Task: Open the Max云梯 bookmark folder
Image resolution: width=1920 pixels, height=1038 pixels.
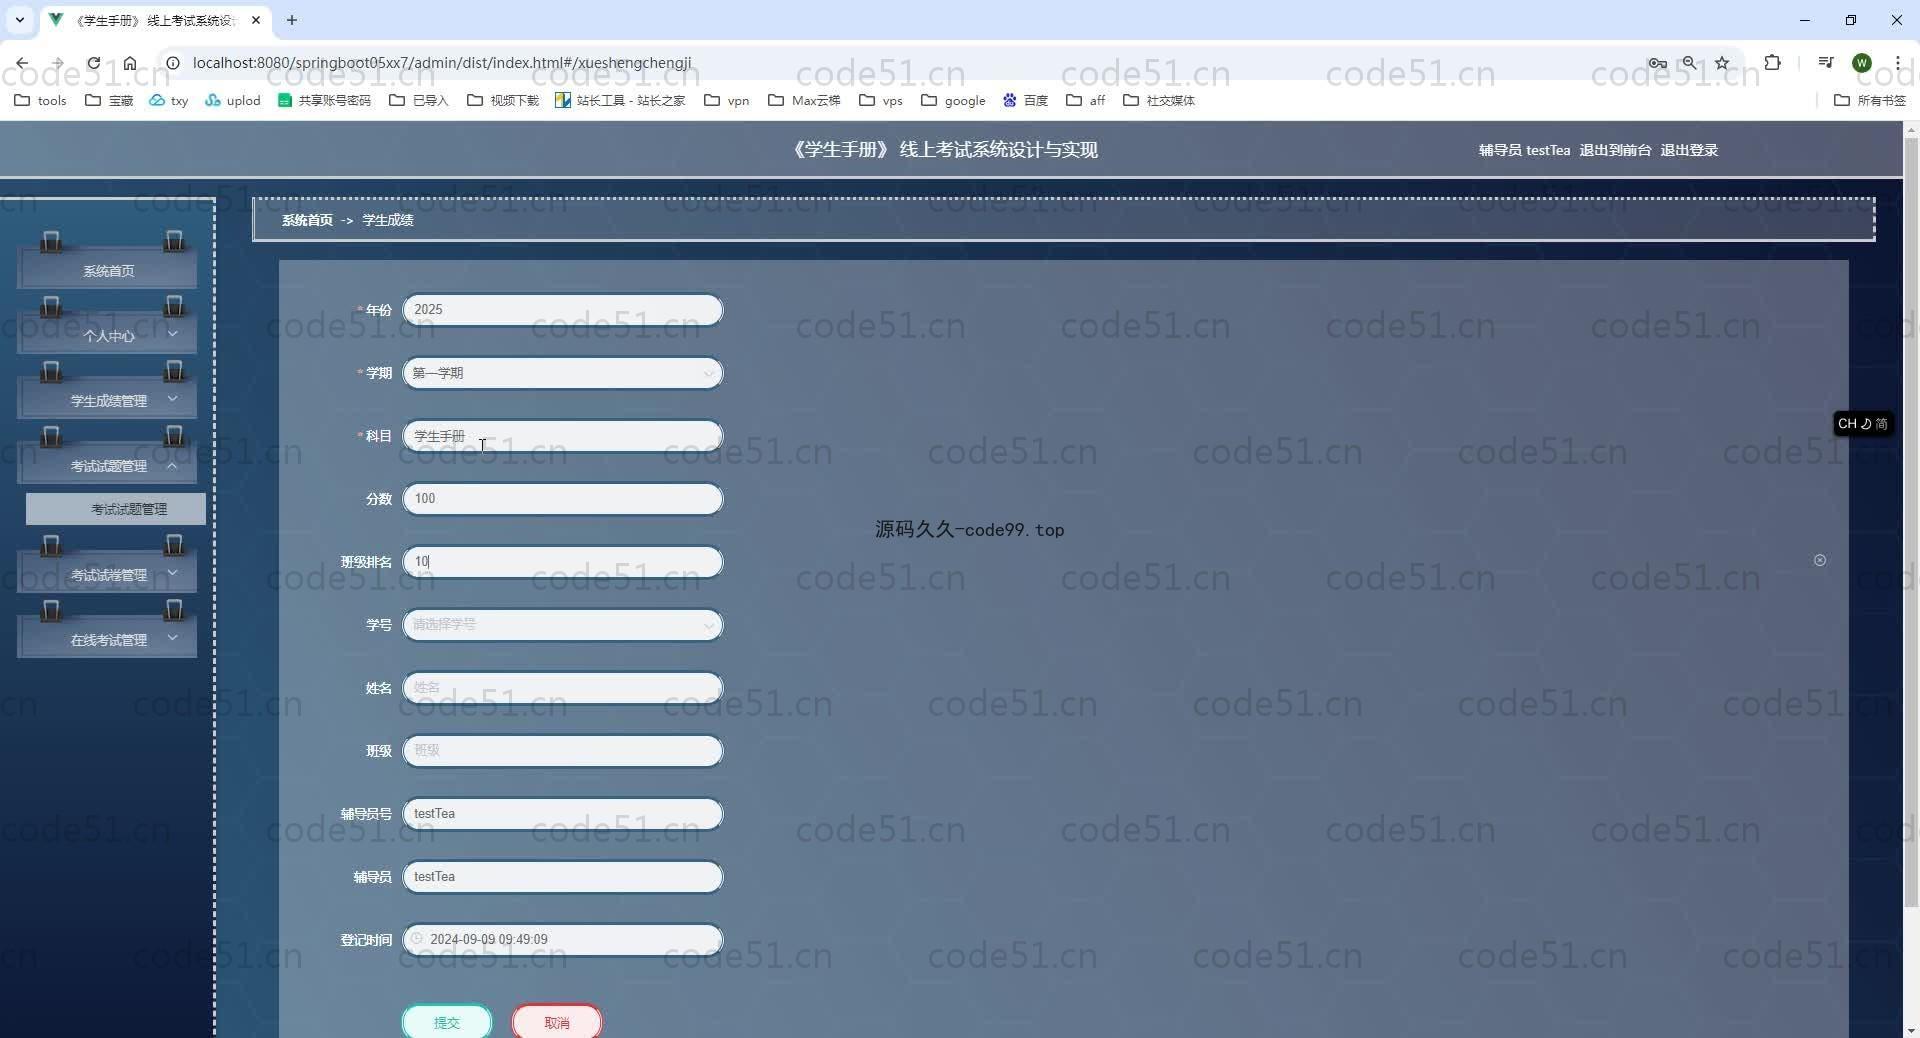Action: 804,100
